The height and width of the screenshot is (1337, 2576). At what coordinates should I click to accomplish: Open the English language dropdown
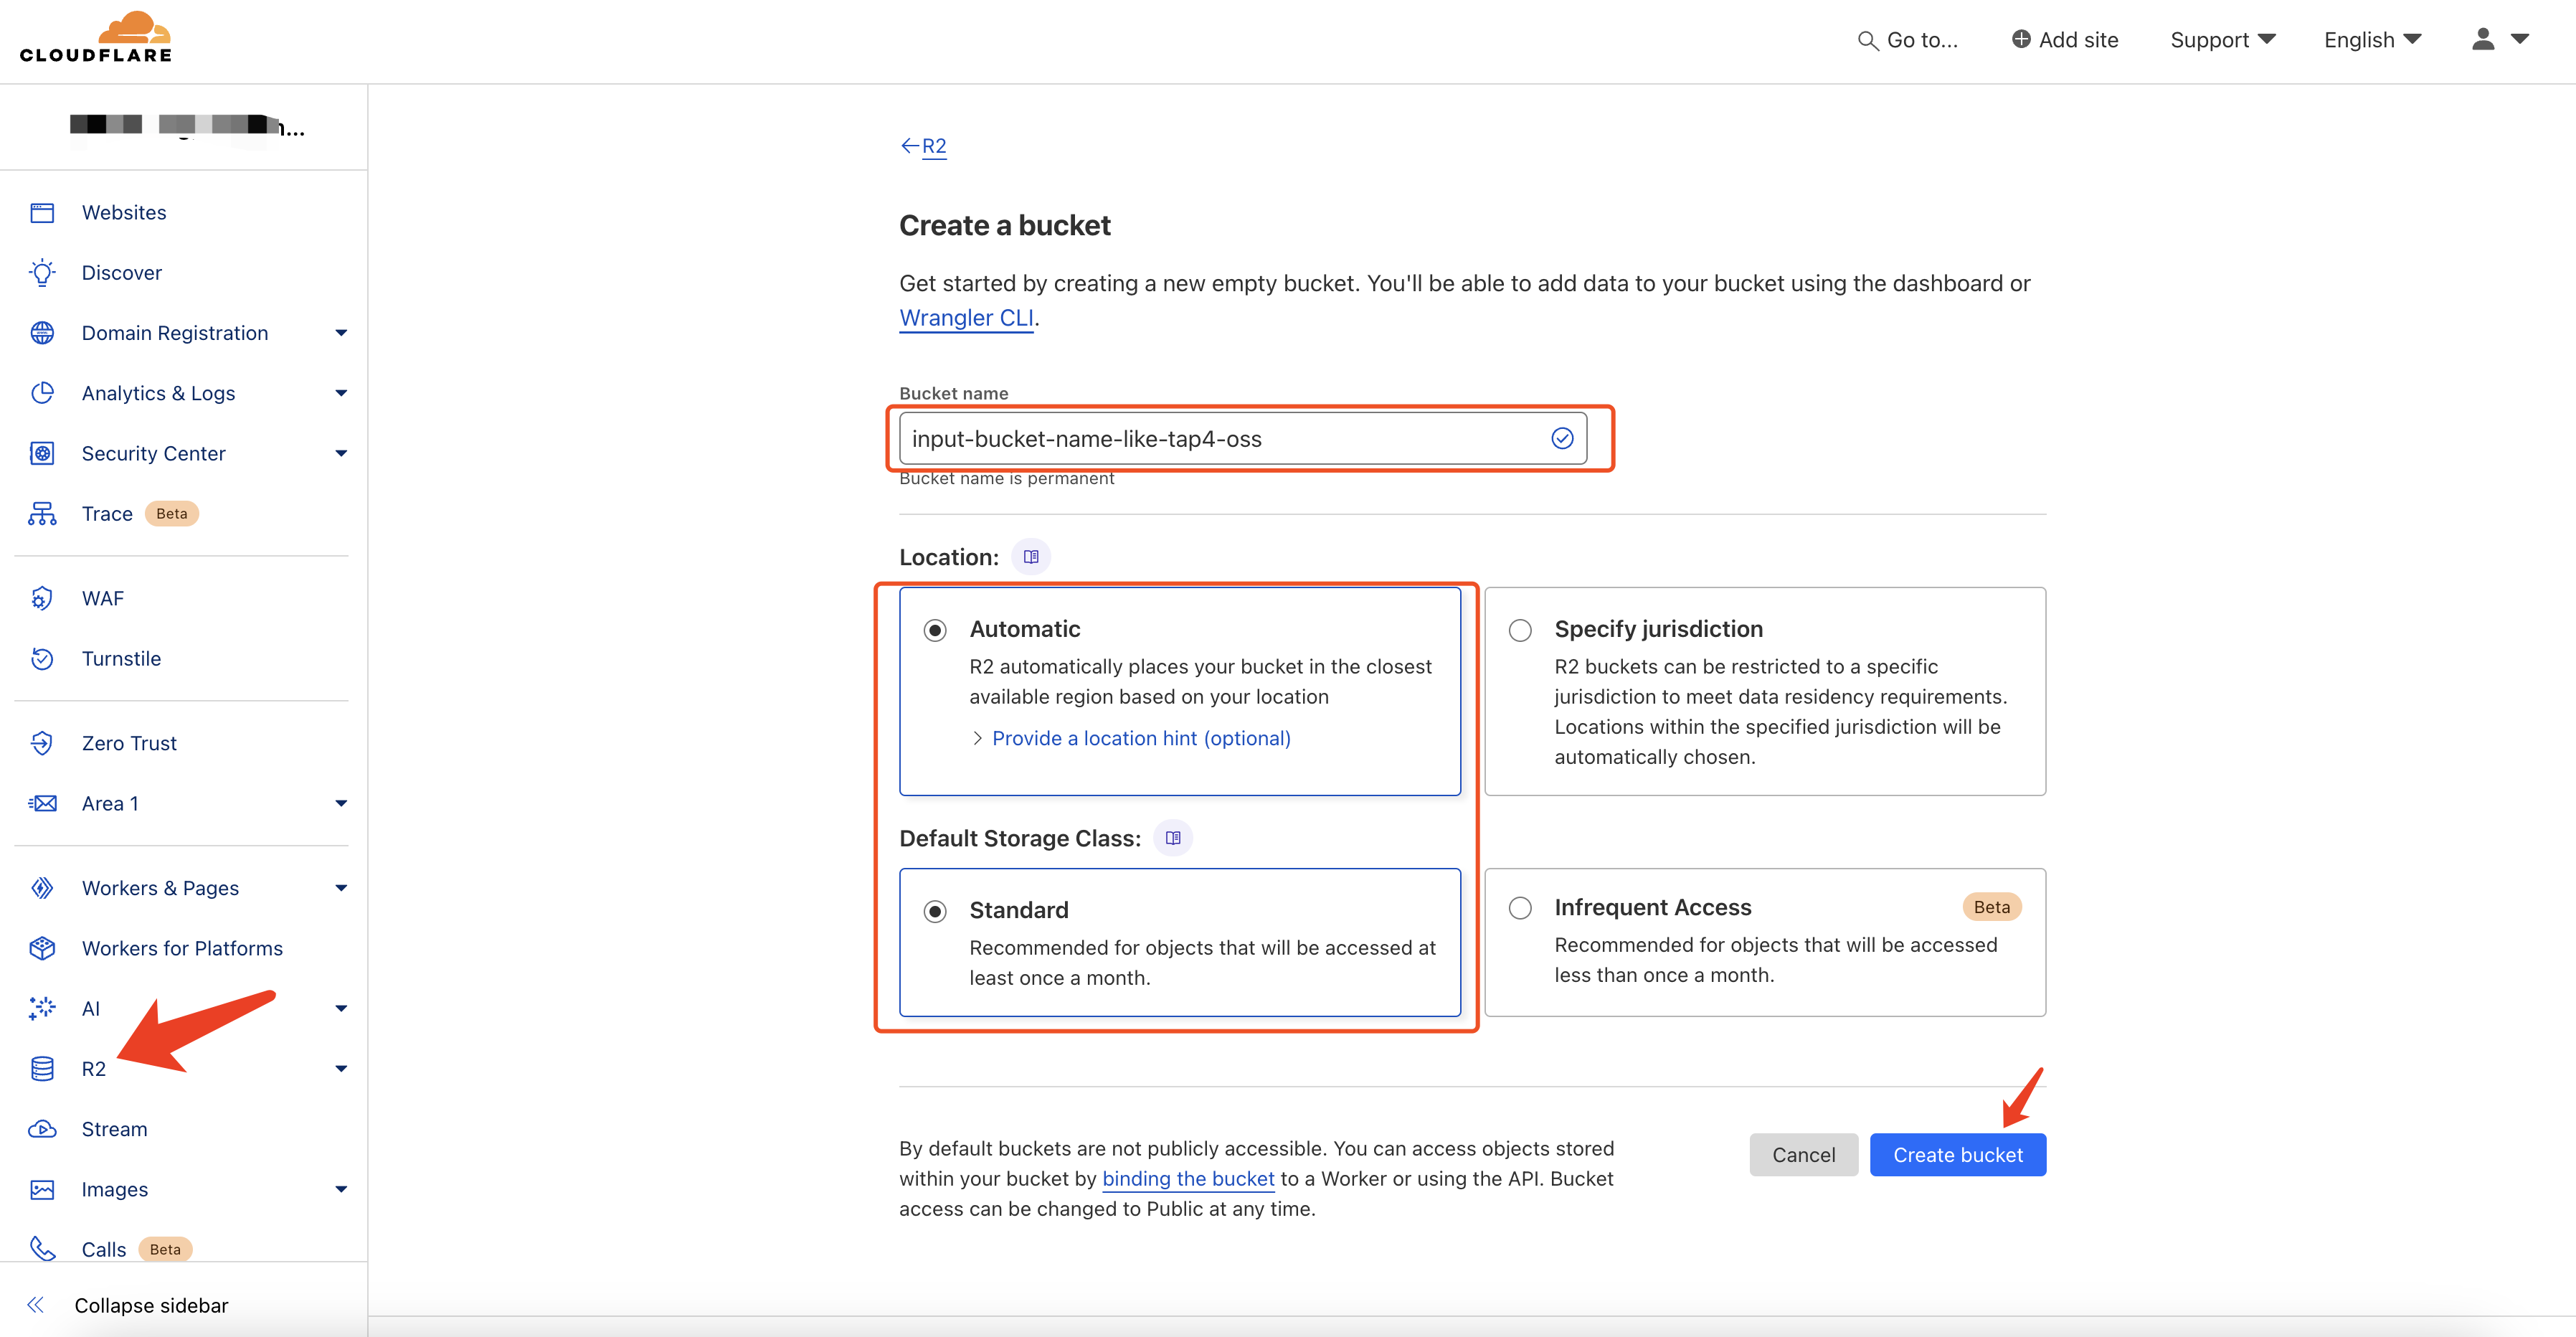pyautogui.click(x=2372, y=40)
